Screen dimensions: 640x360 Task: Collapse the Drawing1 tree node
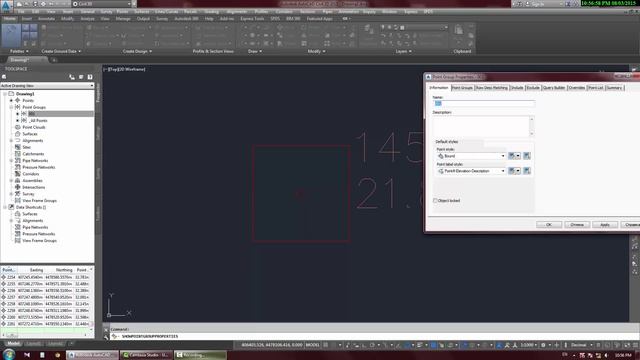[5, 94]
